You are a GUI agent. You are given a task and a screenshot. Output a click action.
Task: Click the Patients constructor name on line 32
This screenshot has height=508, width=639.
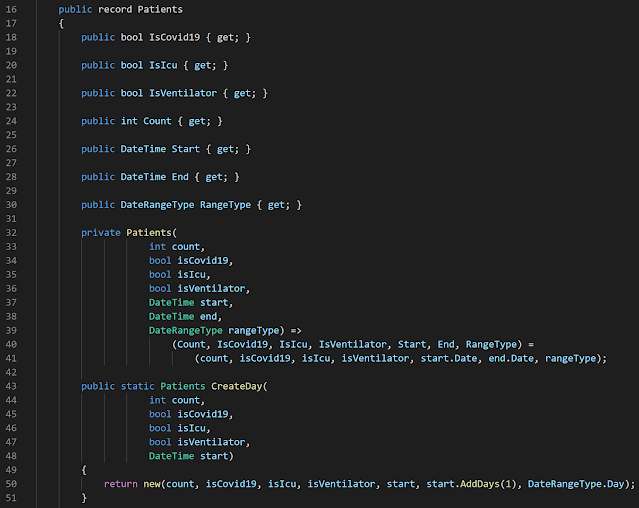pos(149,233)
